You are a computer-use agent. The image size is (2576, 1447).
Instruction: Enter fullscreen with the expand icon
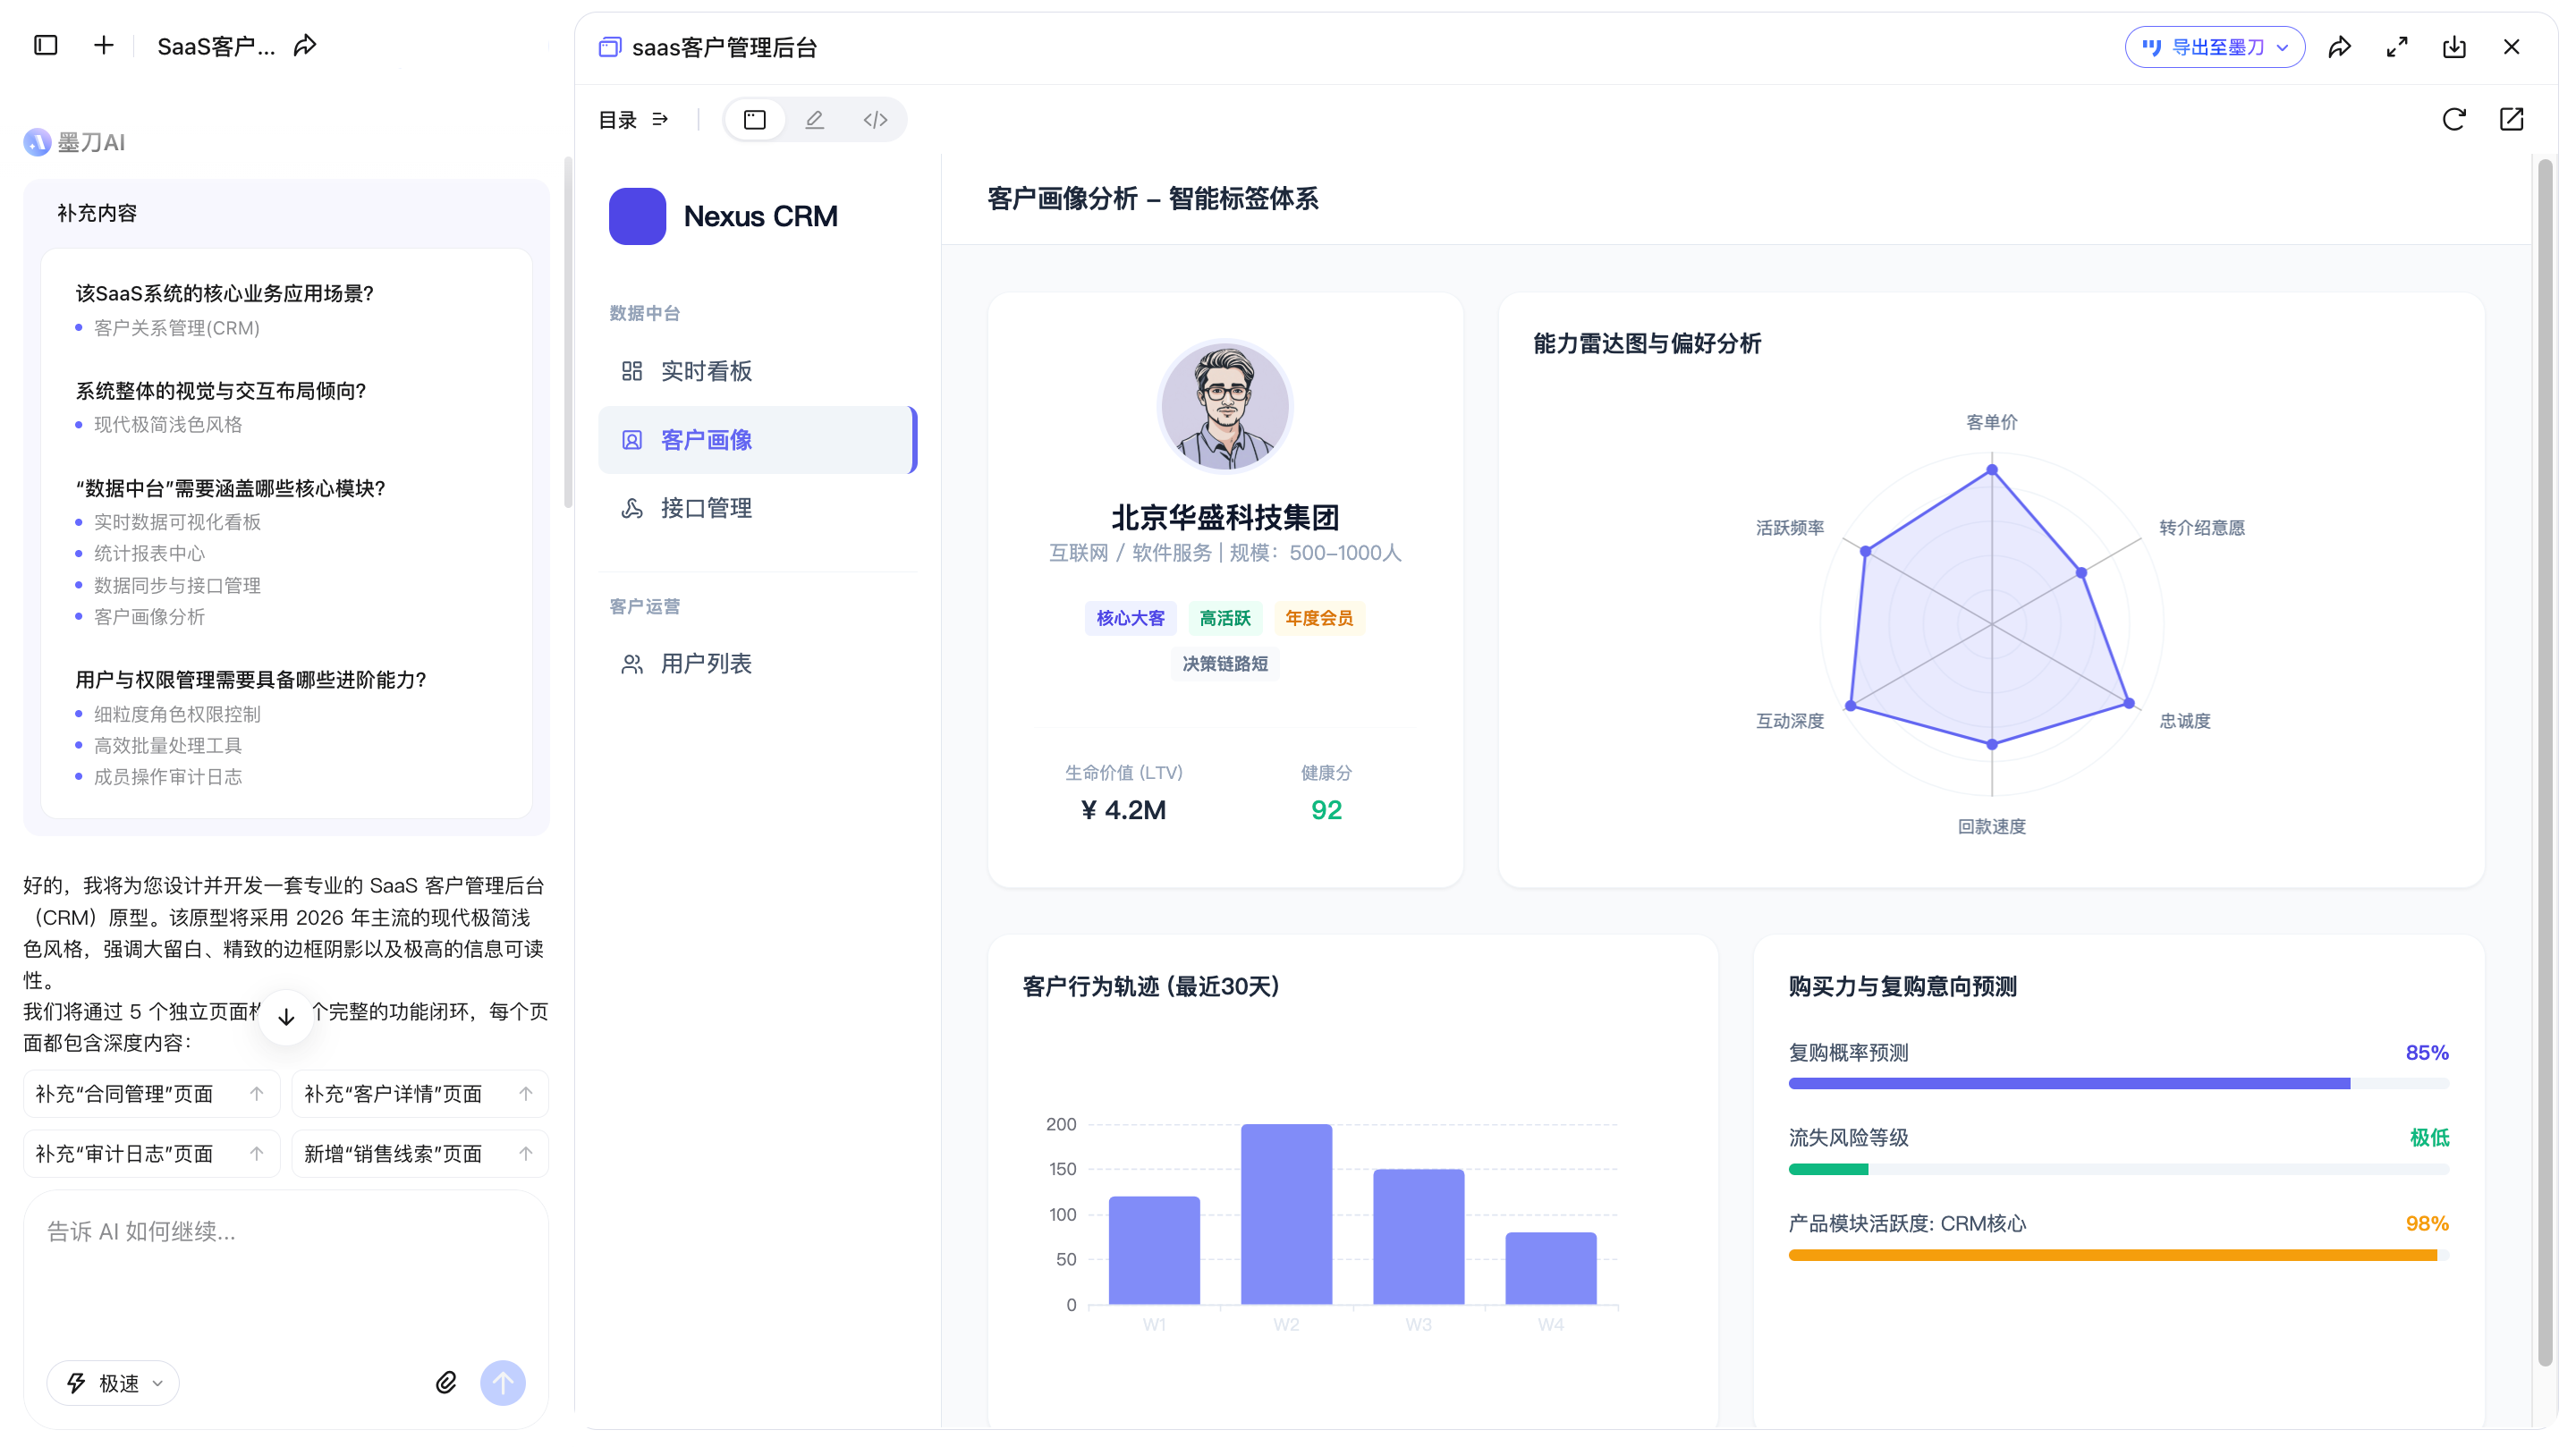(2396, 47)
